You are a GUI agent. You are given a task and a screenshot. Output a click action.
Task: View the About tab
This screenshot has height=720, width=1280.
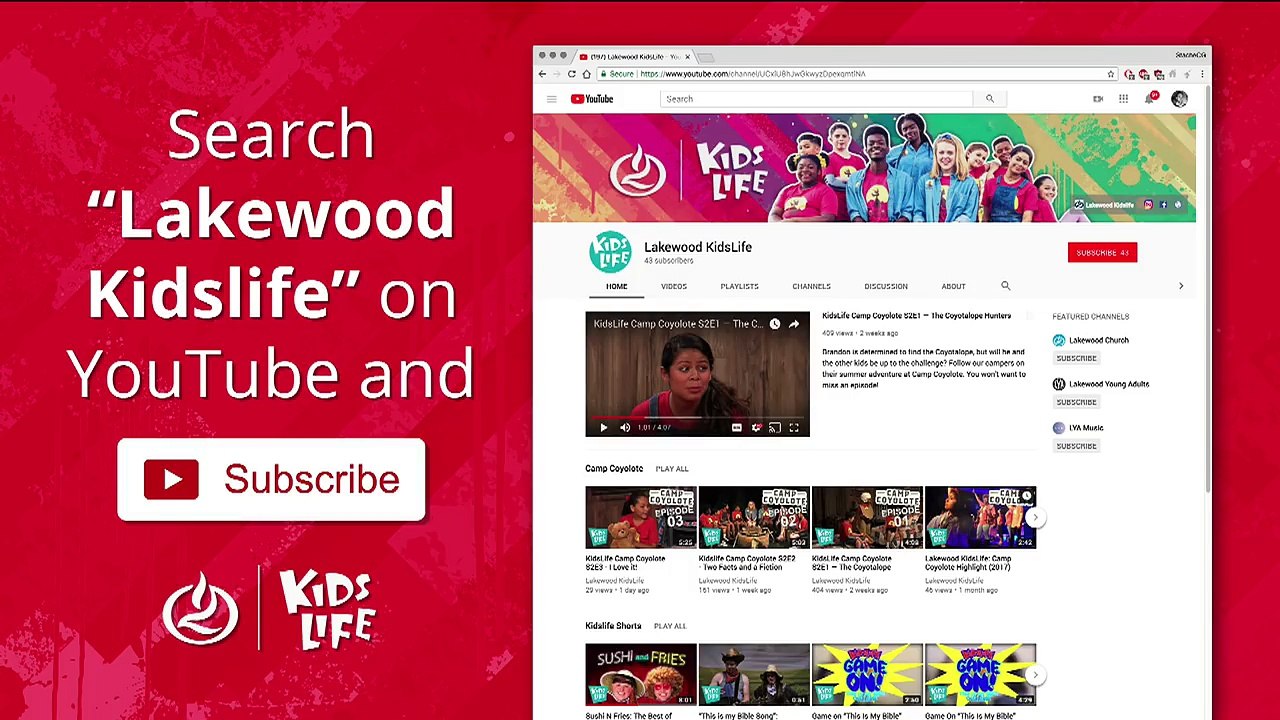pyautogui.click(x=953, y=286)
